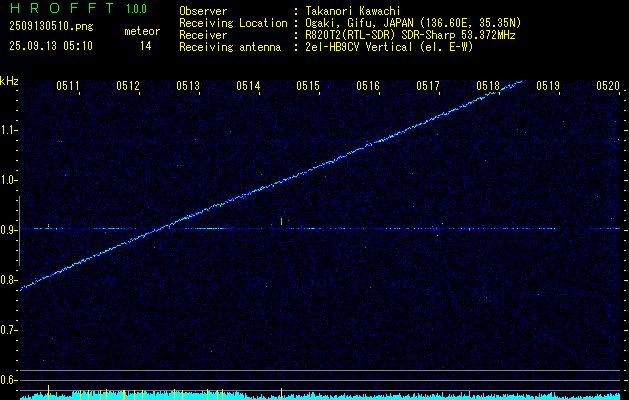Viewport: 629px width, 400px height.
Task: Select antenna text 2el-HB9CV Vertical (el. E-W)
Action: 389,47
